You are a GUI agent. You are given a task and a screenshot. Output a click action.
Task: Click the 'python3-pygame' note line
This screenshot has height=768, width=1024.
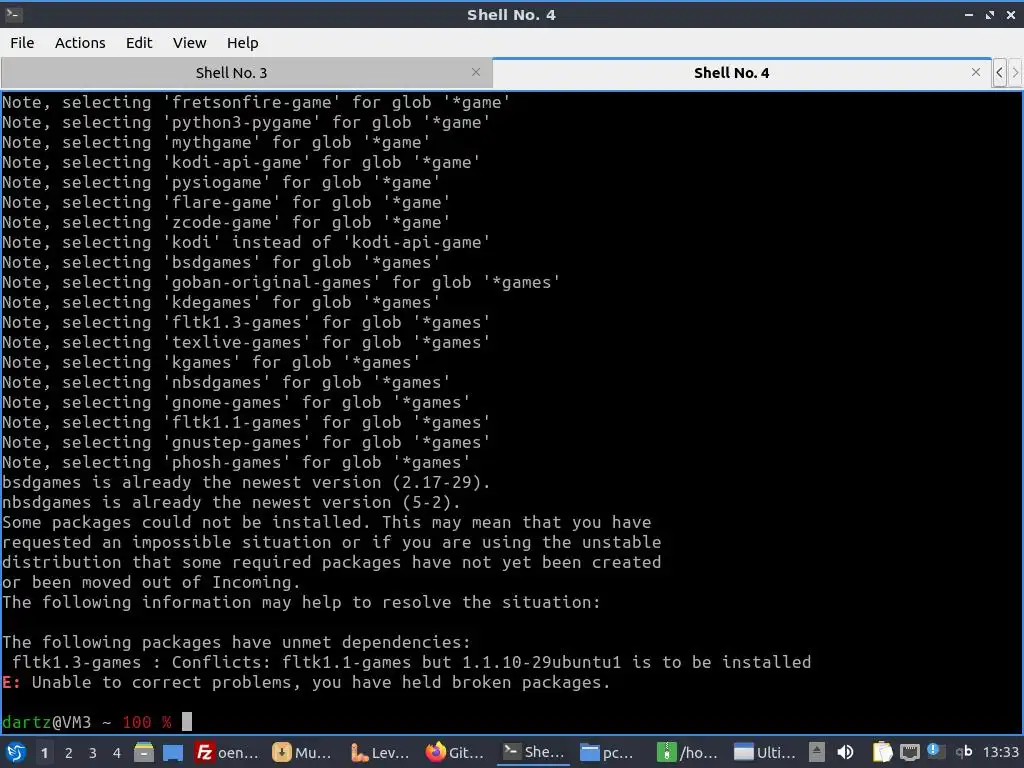pos(246,122)
